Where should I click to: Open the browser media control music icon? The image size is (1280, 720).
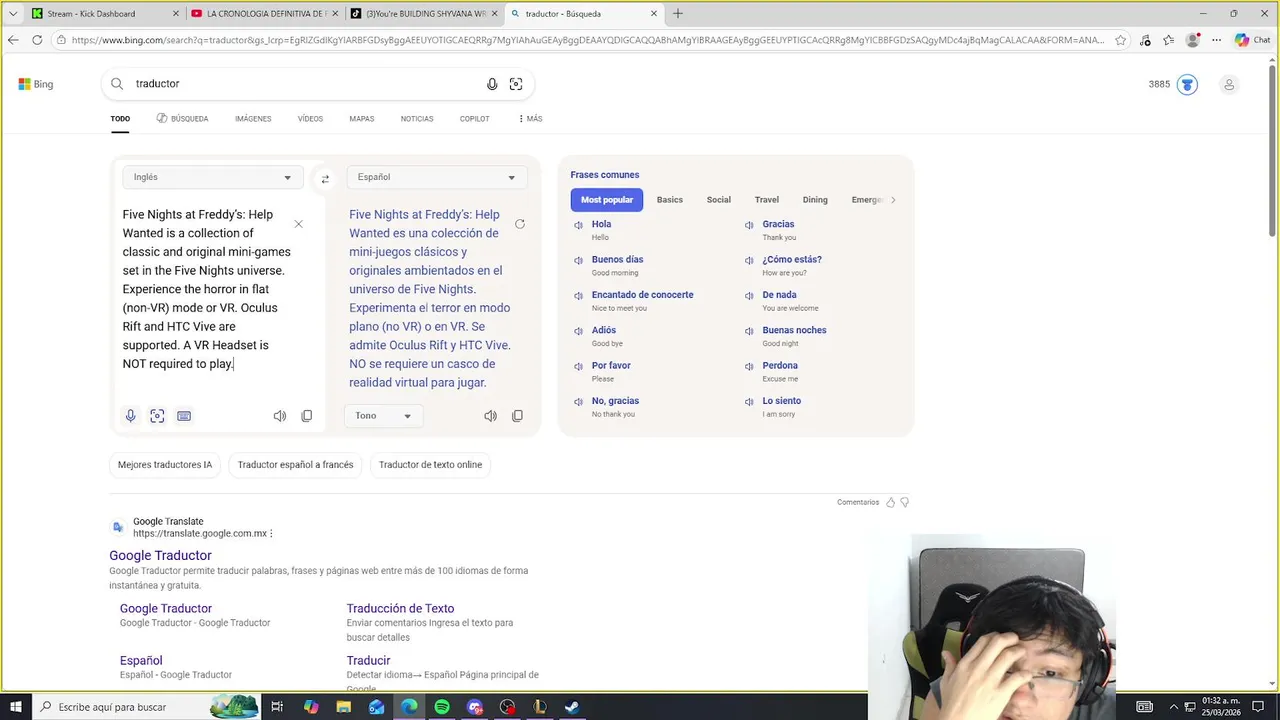1145,40
